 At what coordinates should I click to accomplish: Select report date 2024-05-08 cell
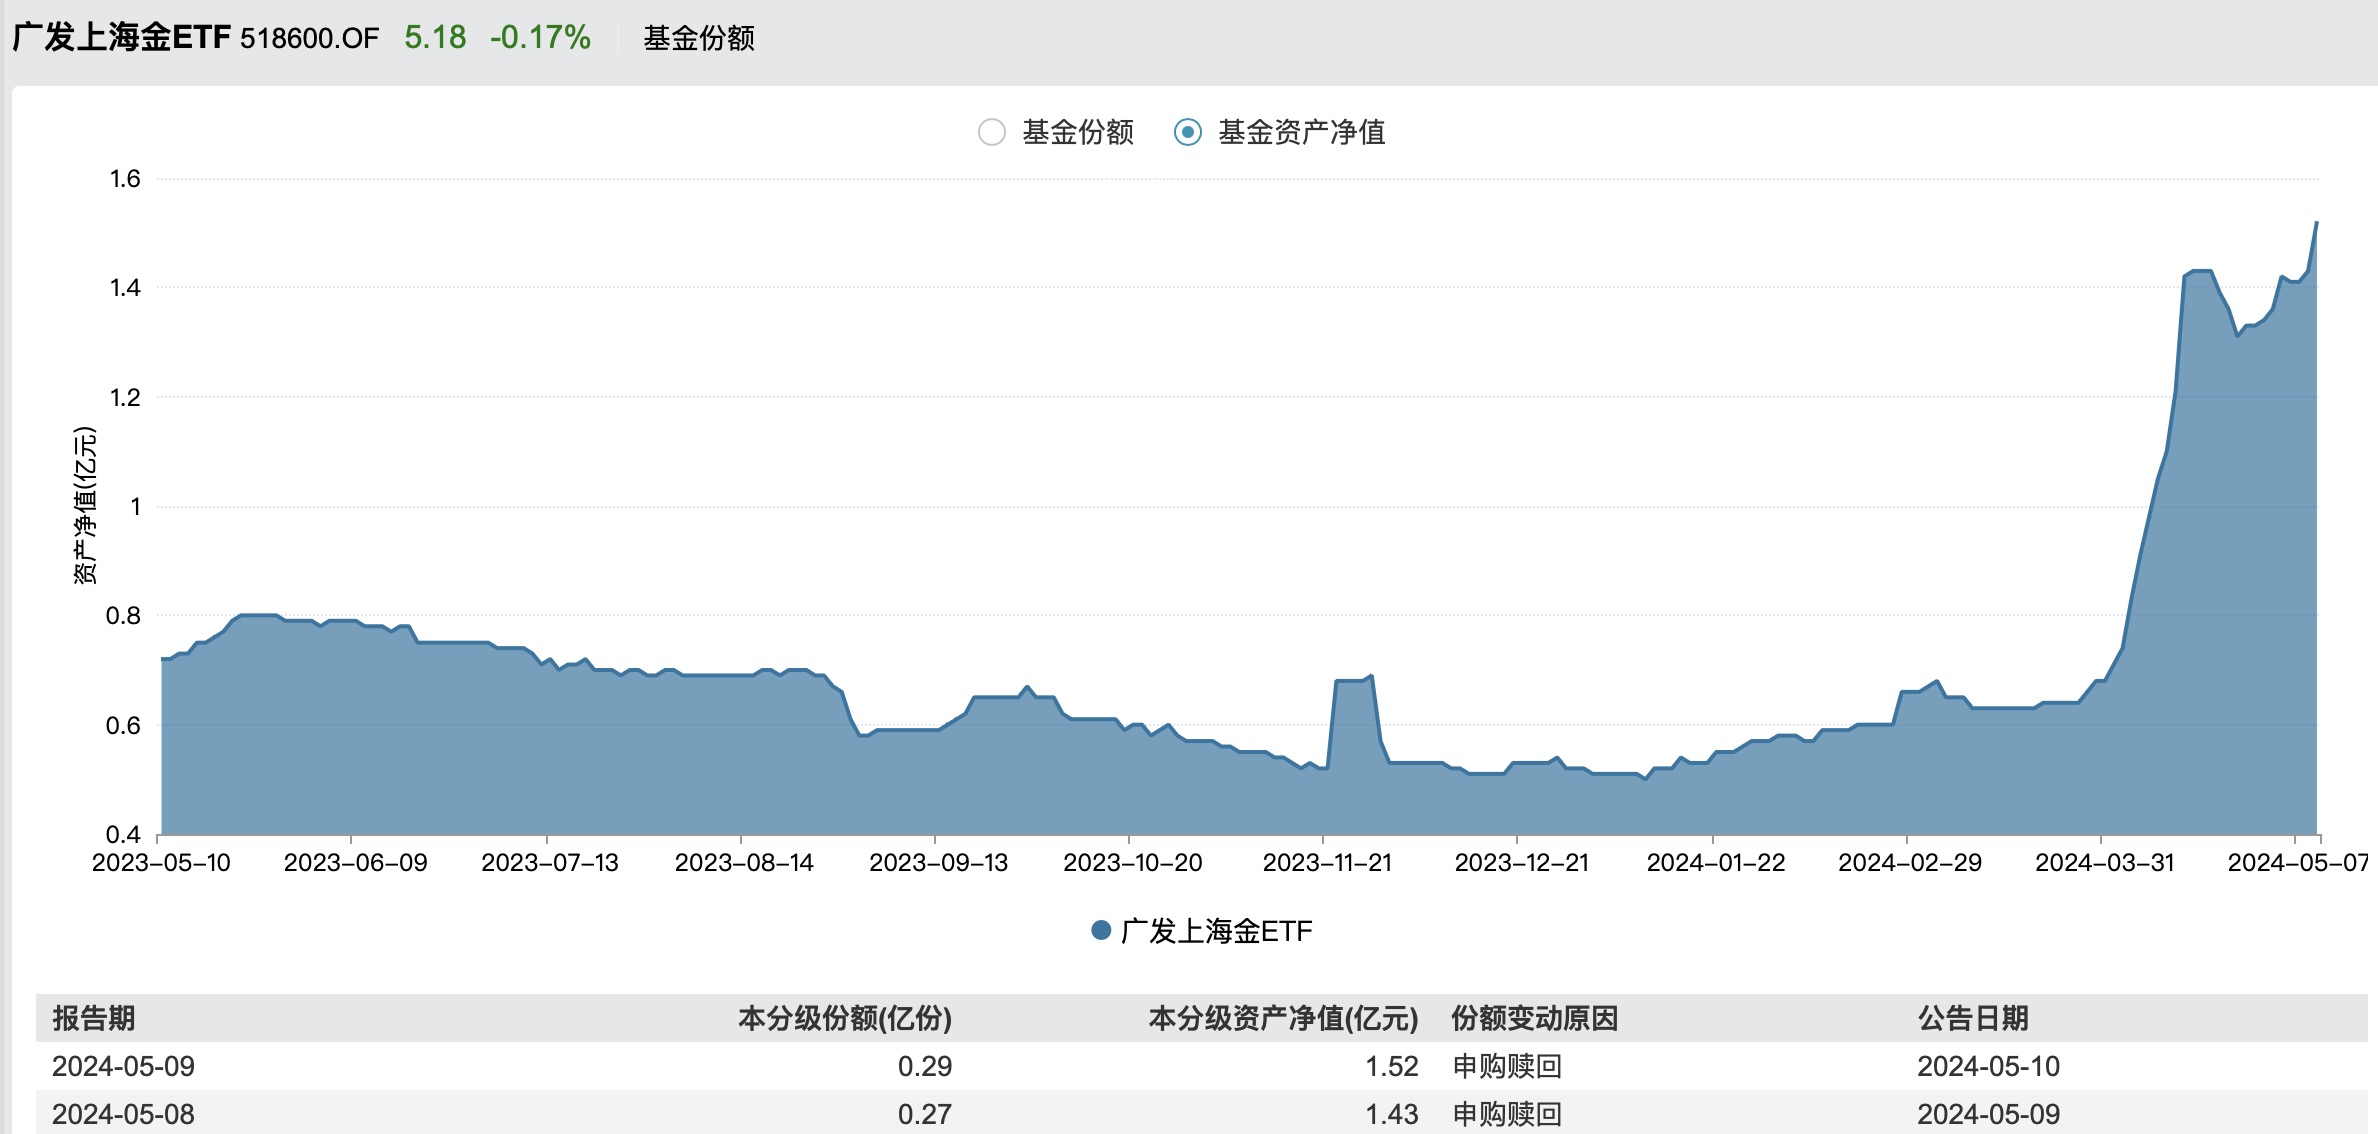click(124, 1114)
